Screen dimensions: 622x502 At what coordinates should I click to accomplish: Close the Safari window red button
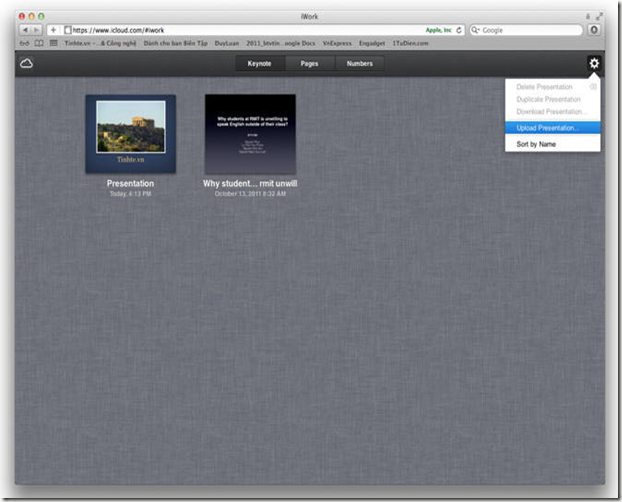(22, 16)
